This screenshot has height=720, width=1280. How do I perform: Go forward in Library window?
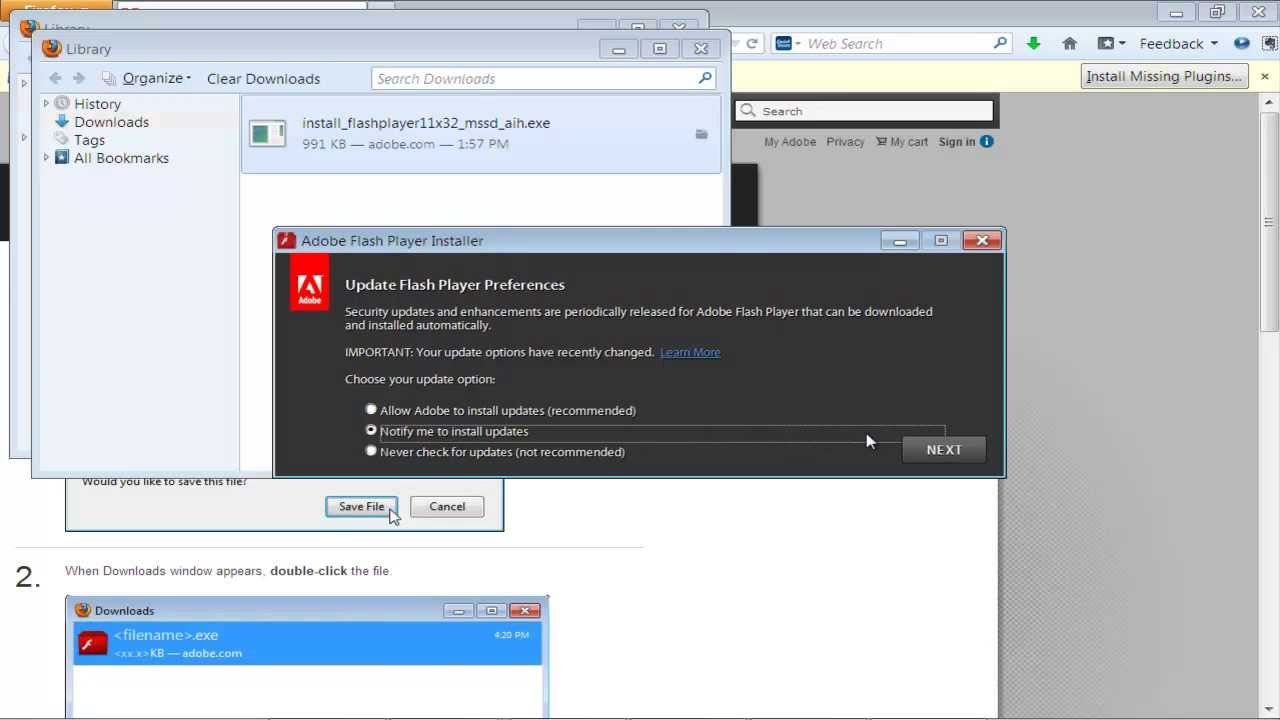point(79,78)
